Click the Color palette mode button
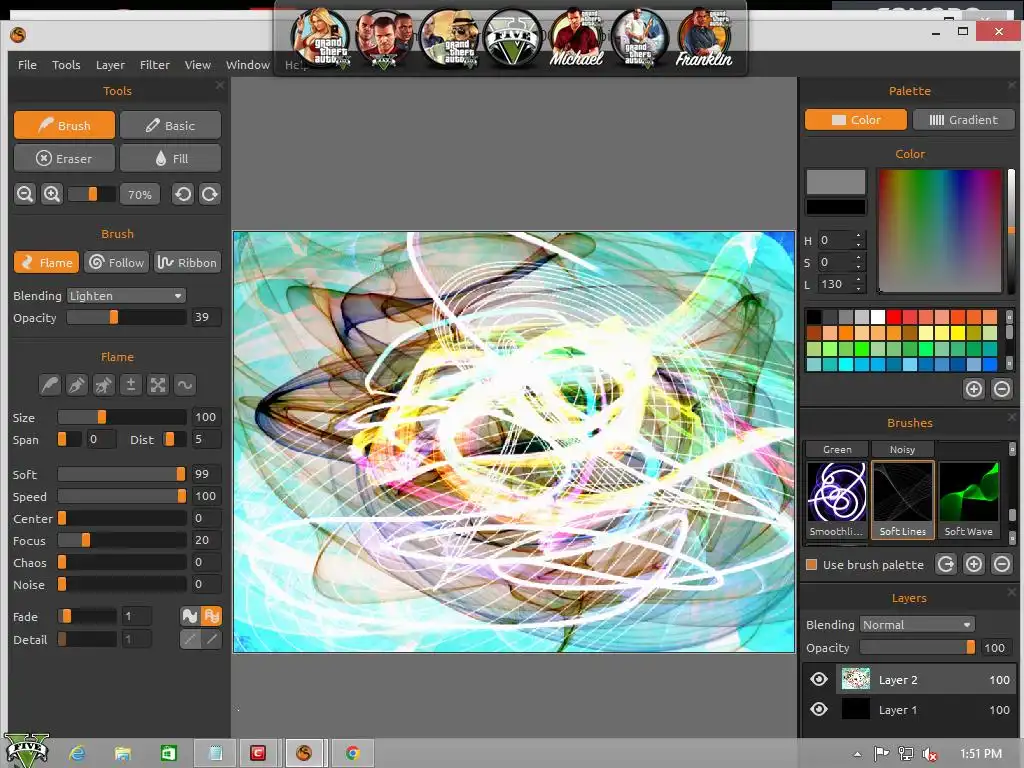This screenshot has width=1024, height=768. [856, 120]
